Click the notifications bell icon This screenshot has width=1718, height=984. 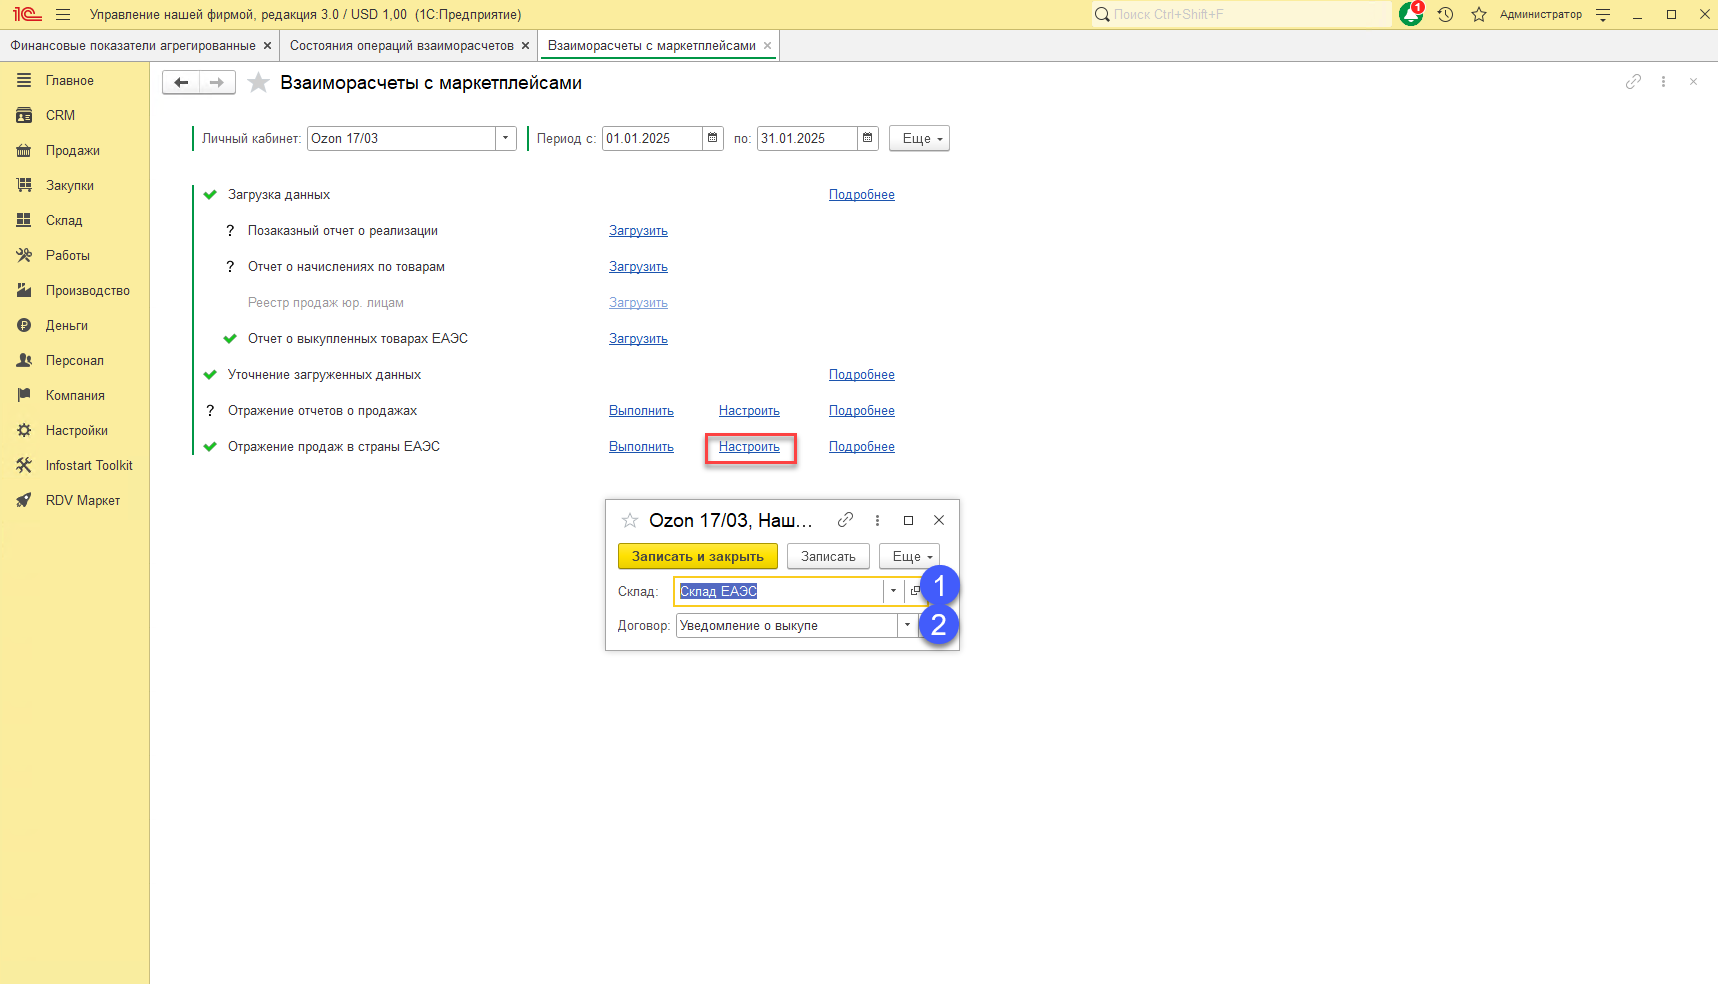(x=1411, y=14)
